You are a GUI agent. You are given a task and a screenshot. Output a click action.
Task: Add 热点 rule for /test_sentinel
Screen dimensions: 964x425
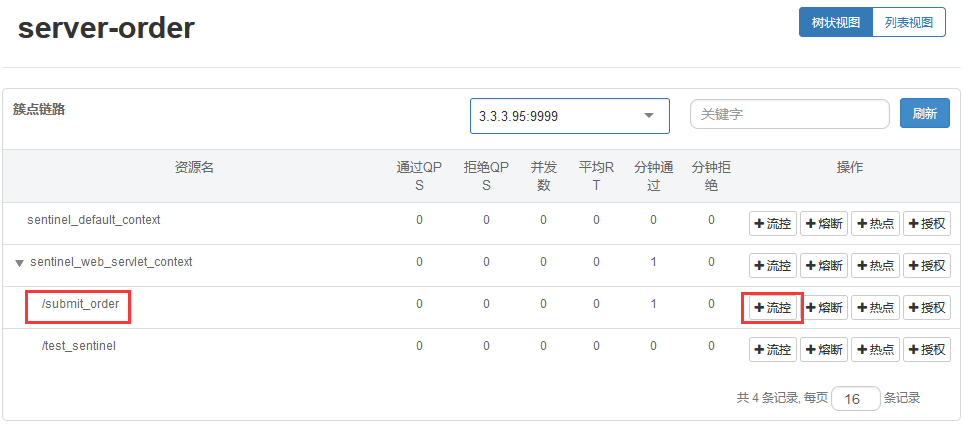point(876,350)
